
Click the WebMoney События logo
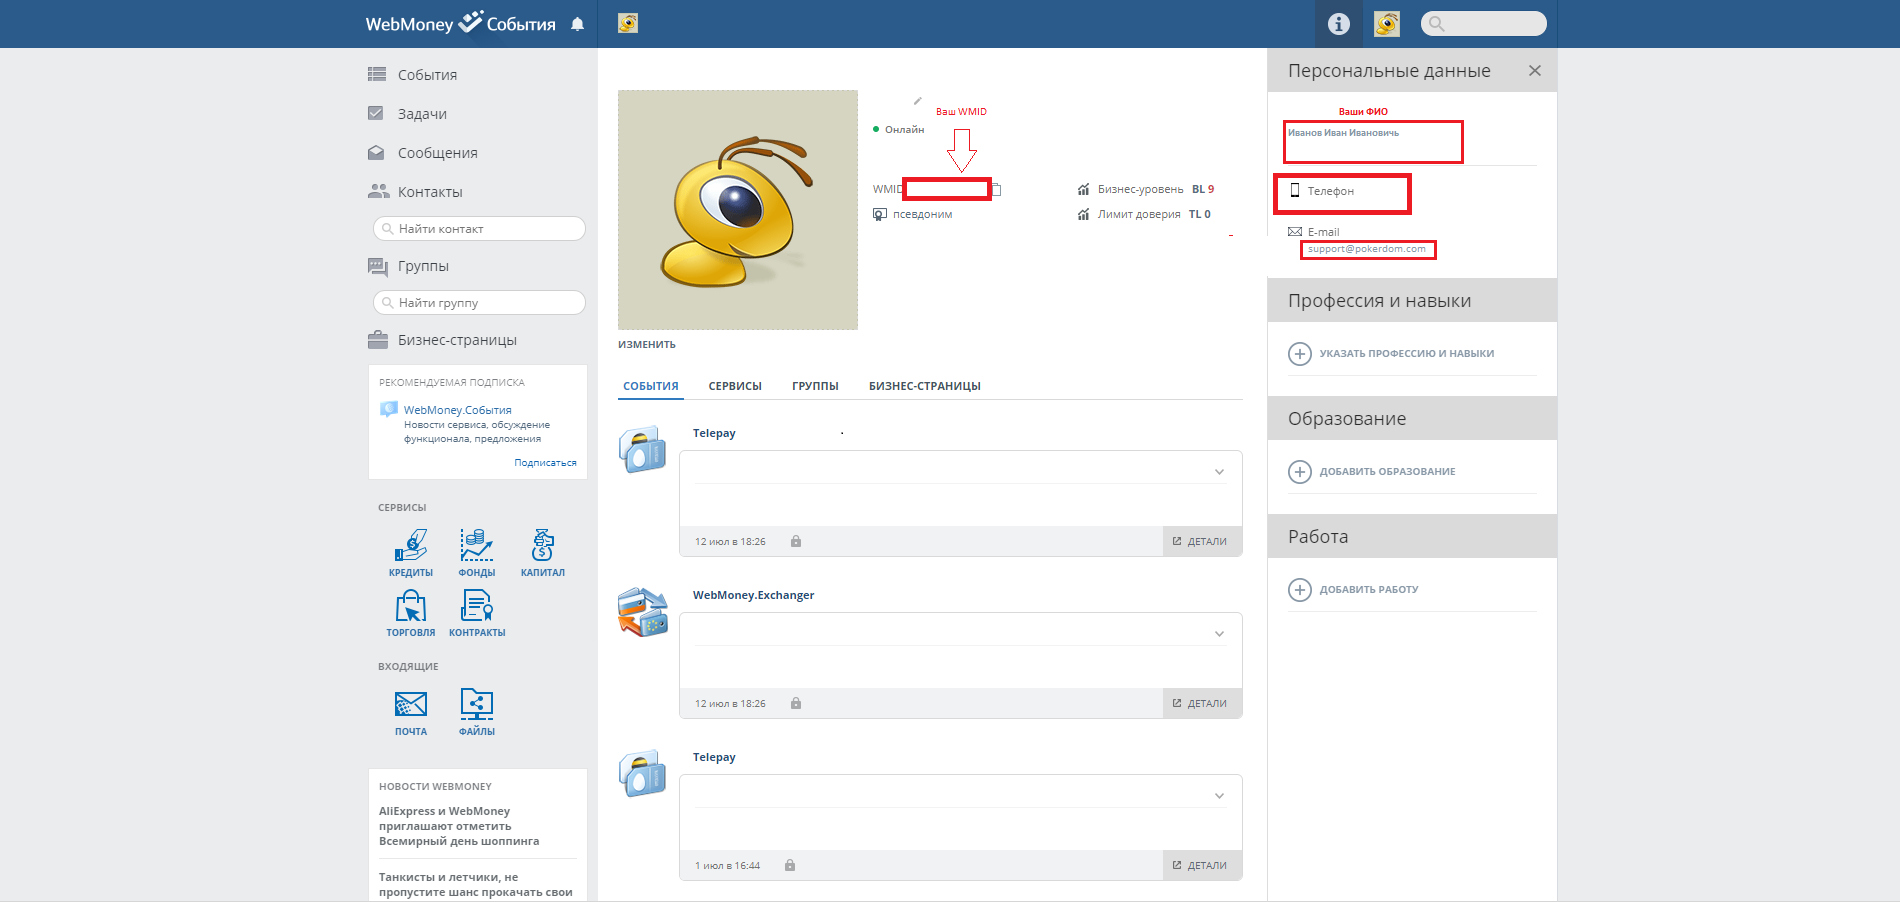pyautogui.click(x=460, y=23)
